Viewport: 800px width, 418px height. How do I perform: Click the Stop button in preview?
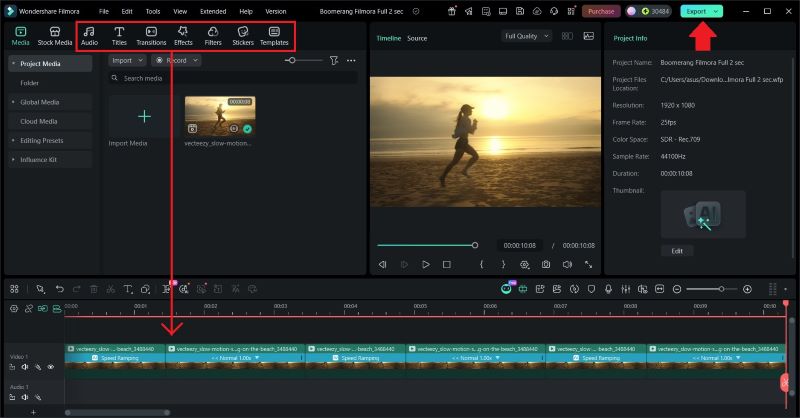[446, 264]
